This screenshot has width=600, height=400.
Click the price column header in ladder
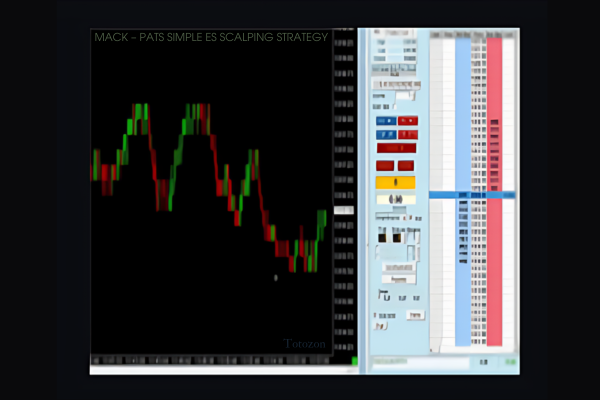[478, 36]
